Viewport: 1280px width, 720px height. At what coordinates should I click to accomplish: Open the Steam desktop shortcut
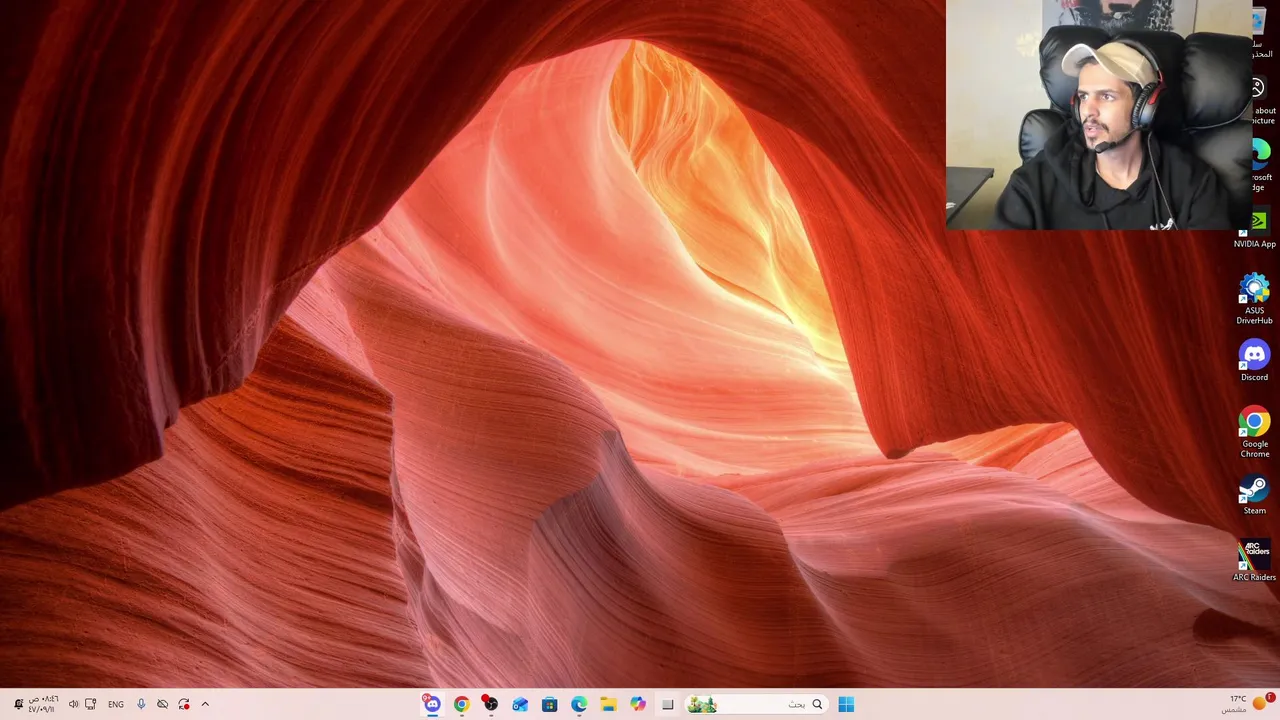coord(1254,495)
